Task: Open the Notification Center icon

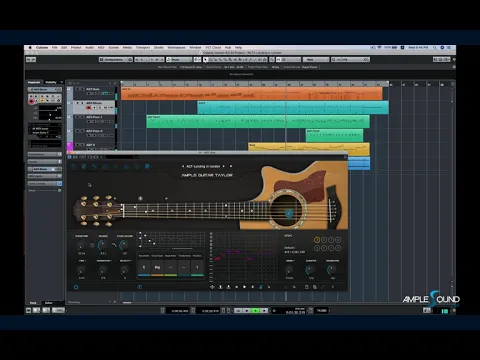Action: (449, 48)
